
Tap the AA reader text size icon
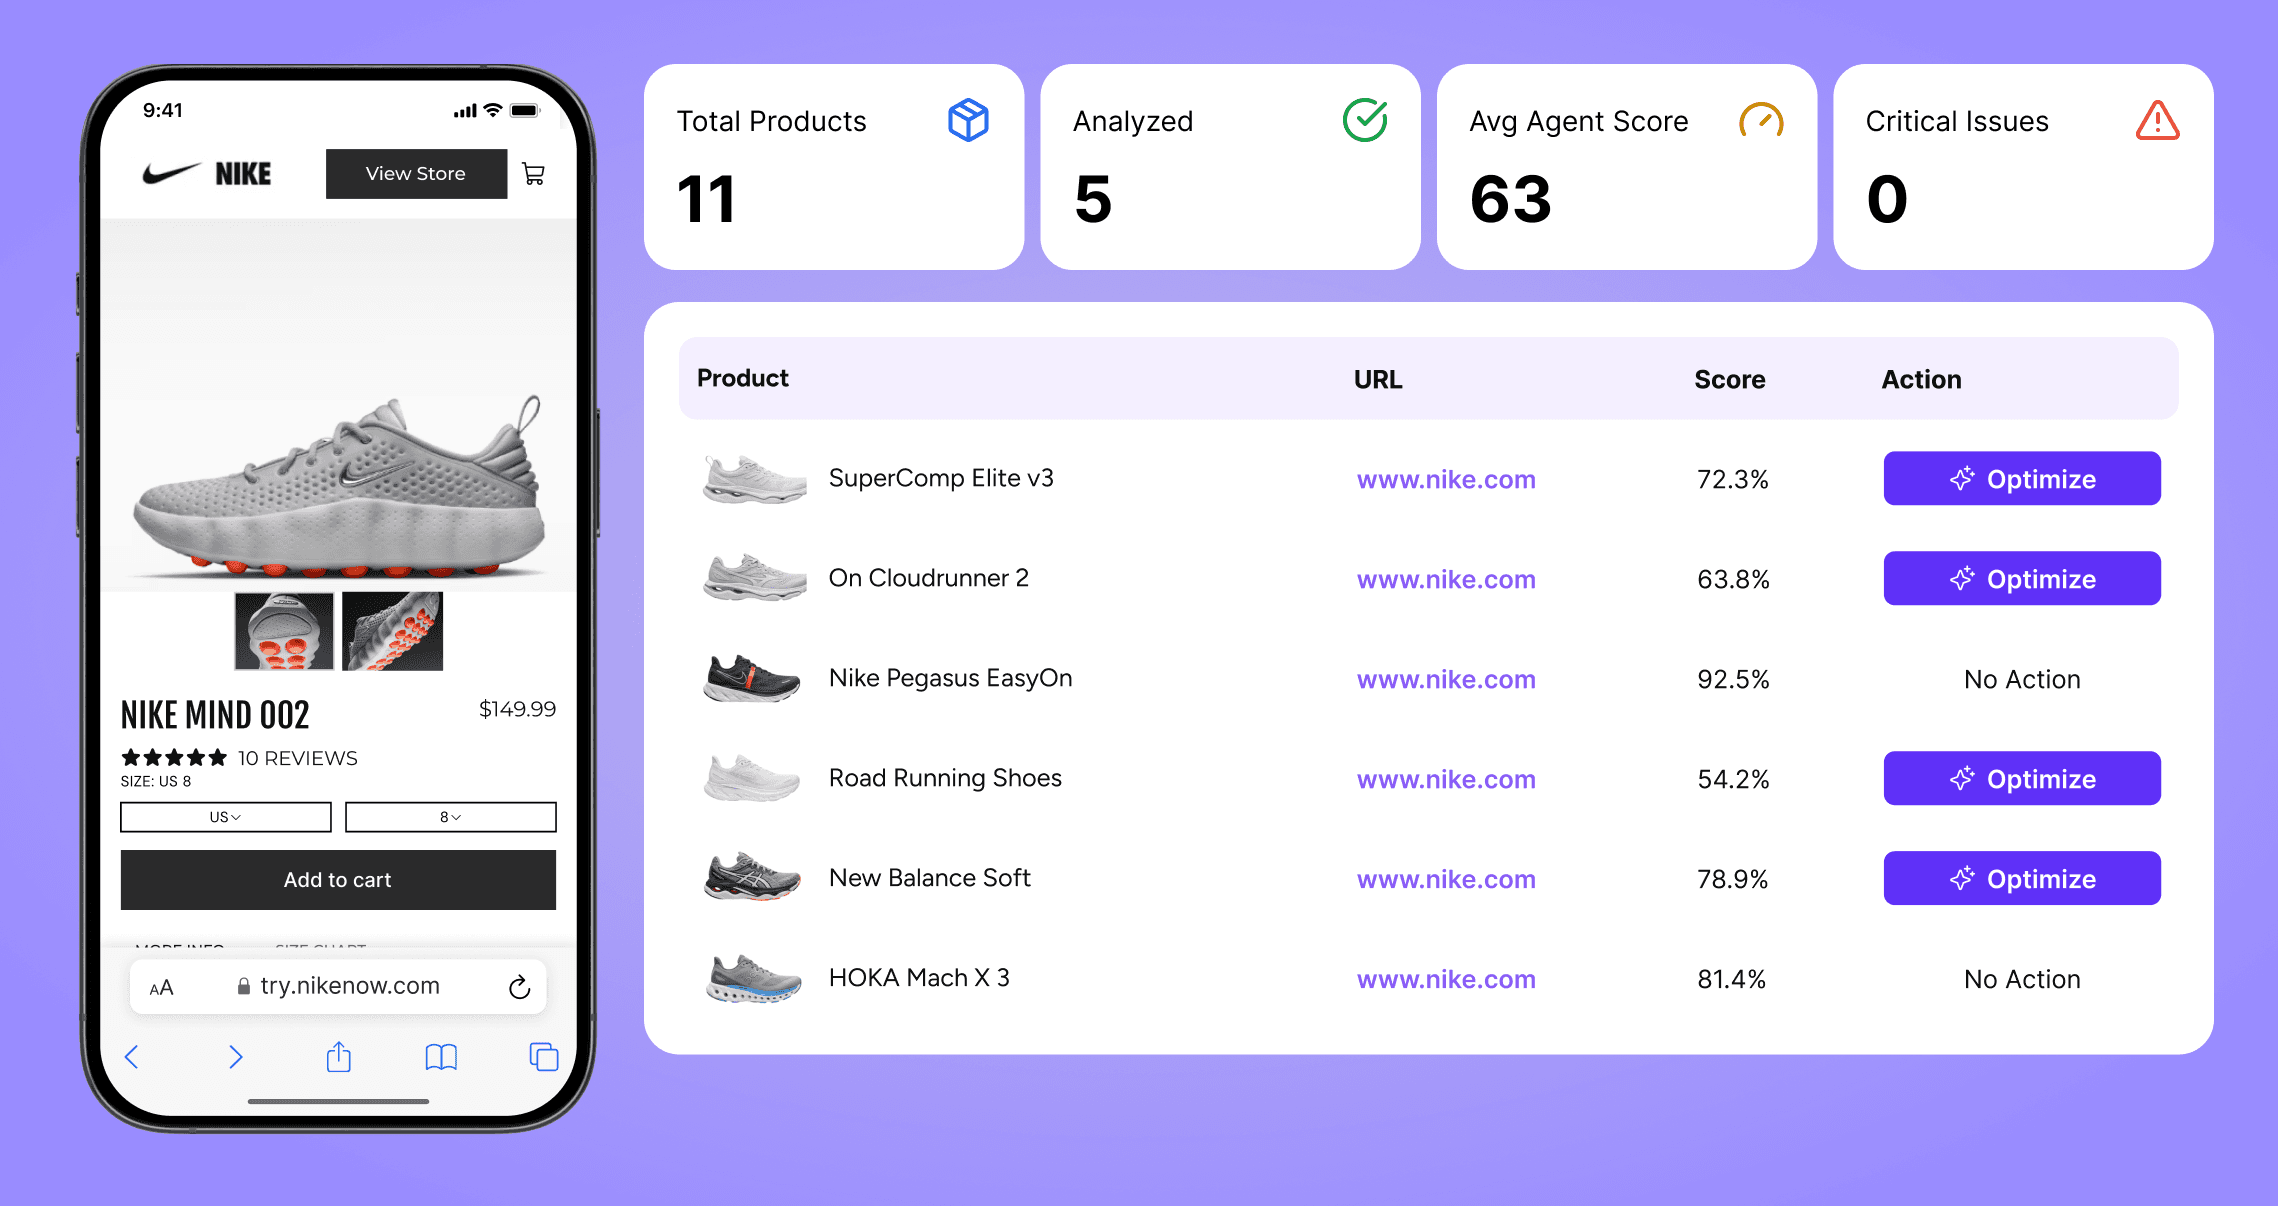161,988
